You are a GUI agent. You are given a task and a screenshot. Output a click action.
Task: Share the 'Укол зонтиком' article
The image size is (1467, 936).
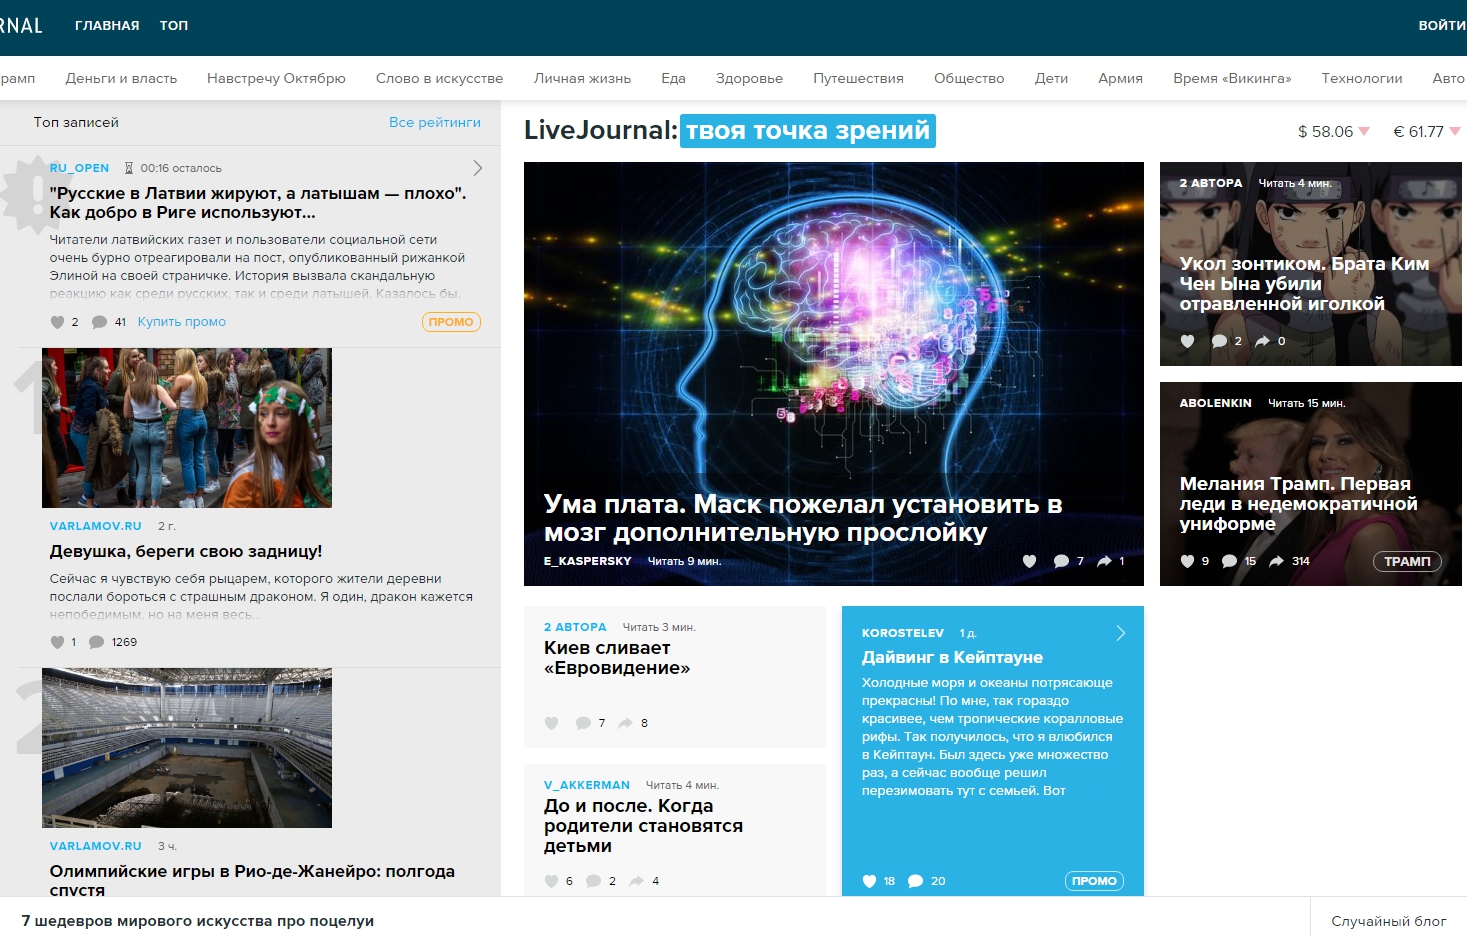pos(1262,341)
